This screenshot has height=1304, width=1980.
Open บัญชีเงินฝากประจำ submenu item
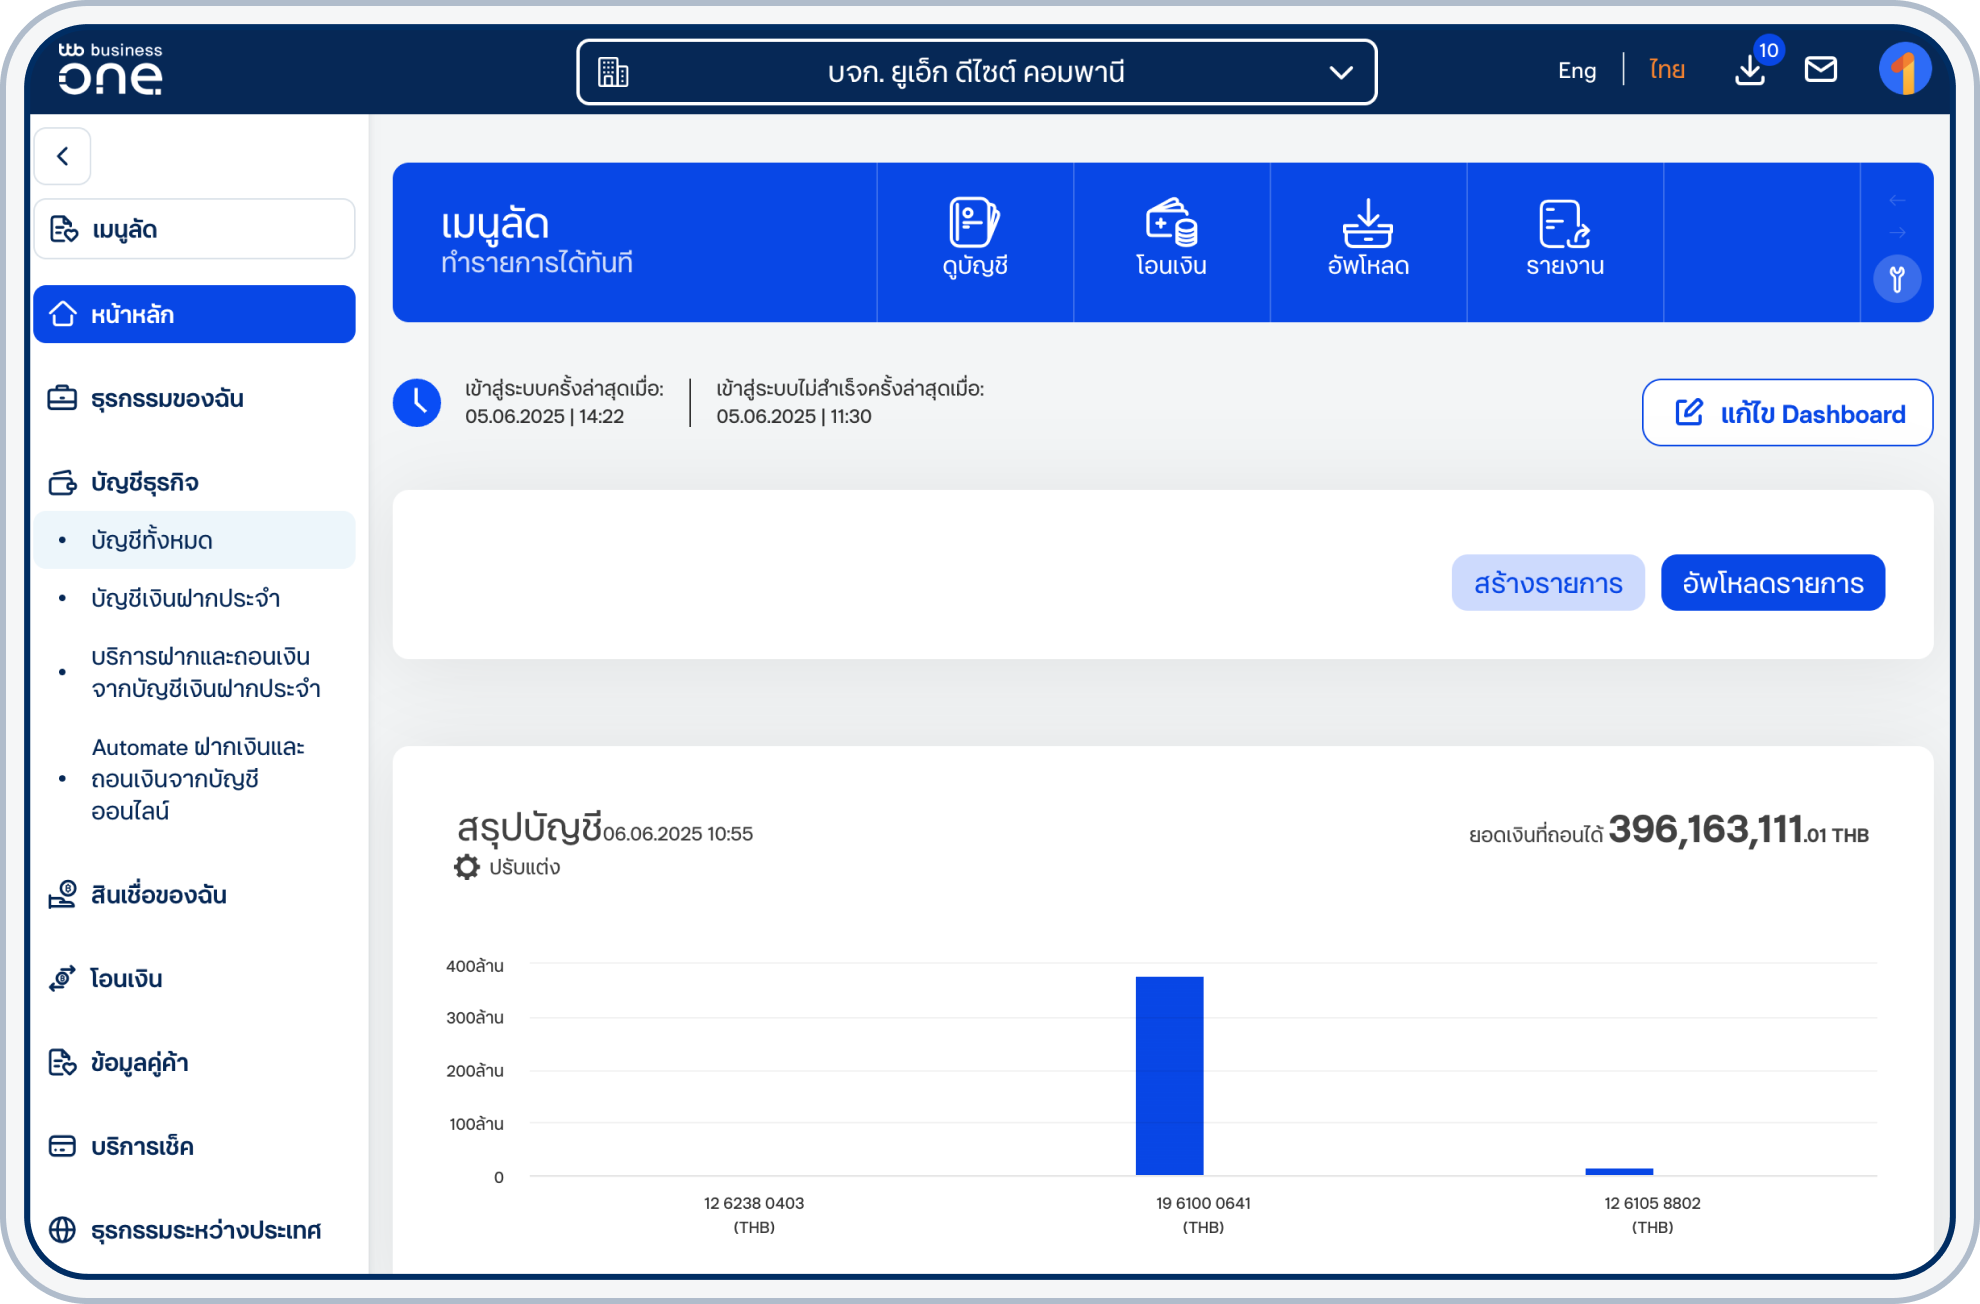click(185, 598)
